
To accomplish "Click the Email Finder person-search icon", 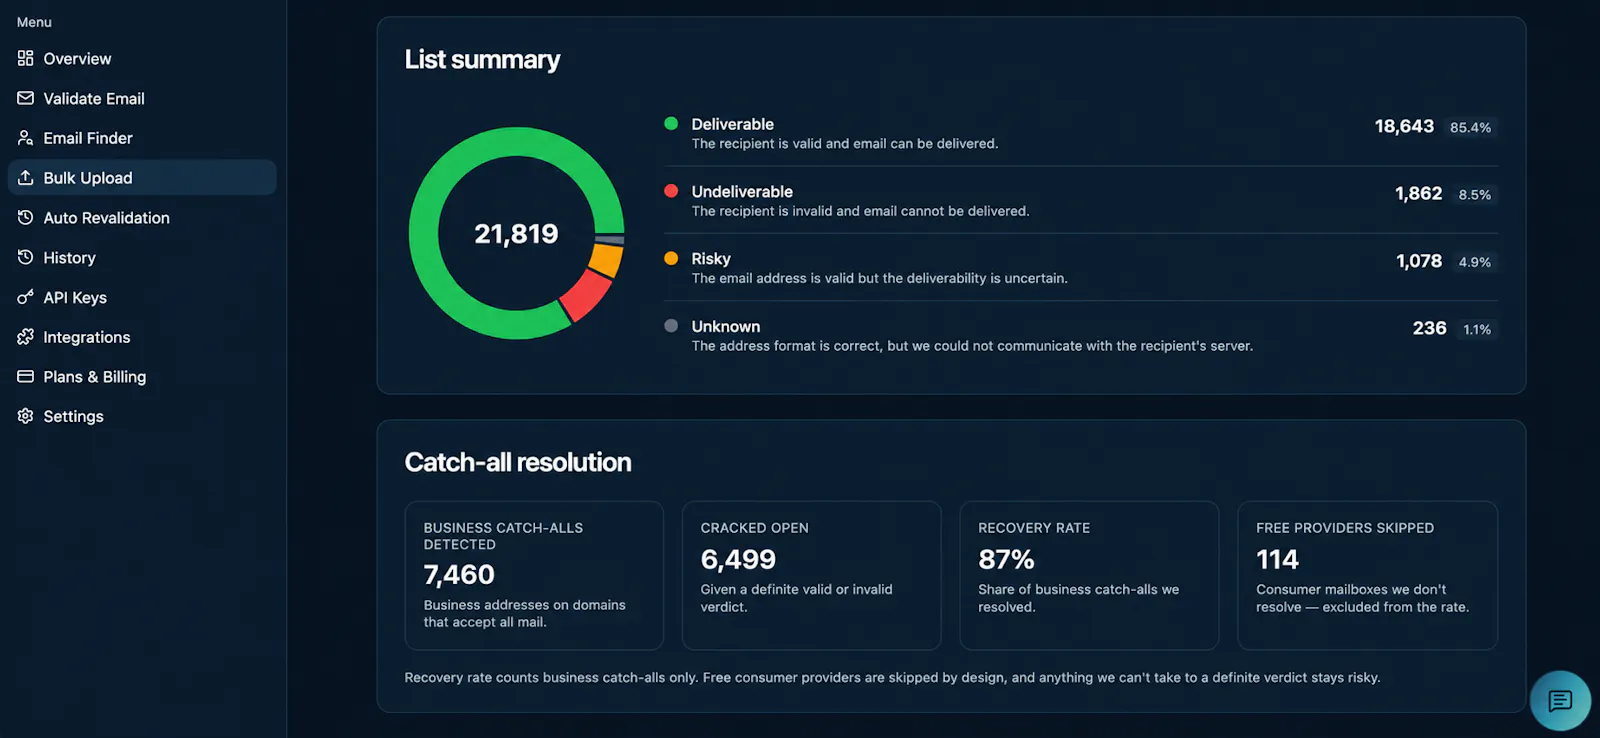I will pyautogui.click(x=25, y=138).
